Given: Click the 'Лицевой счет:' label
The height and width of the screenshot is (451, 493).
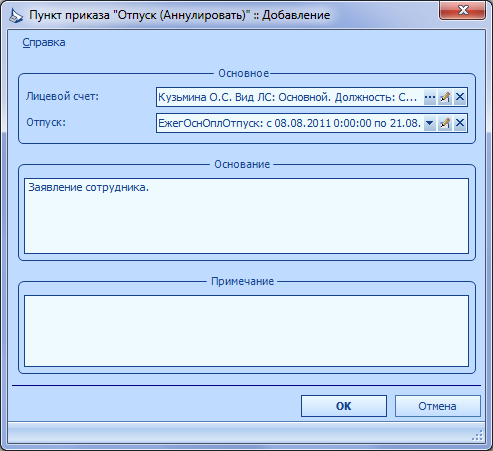Looking at the screenshot, I should coord(62,97).
